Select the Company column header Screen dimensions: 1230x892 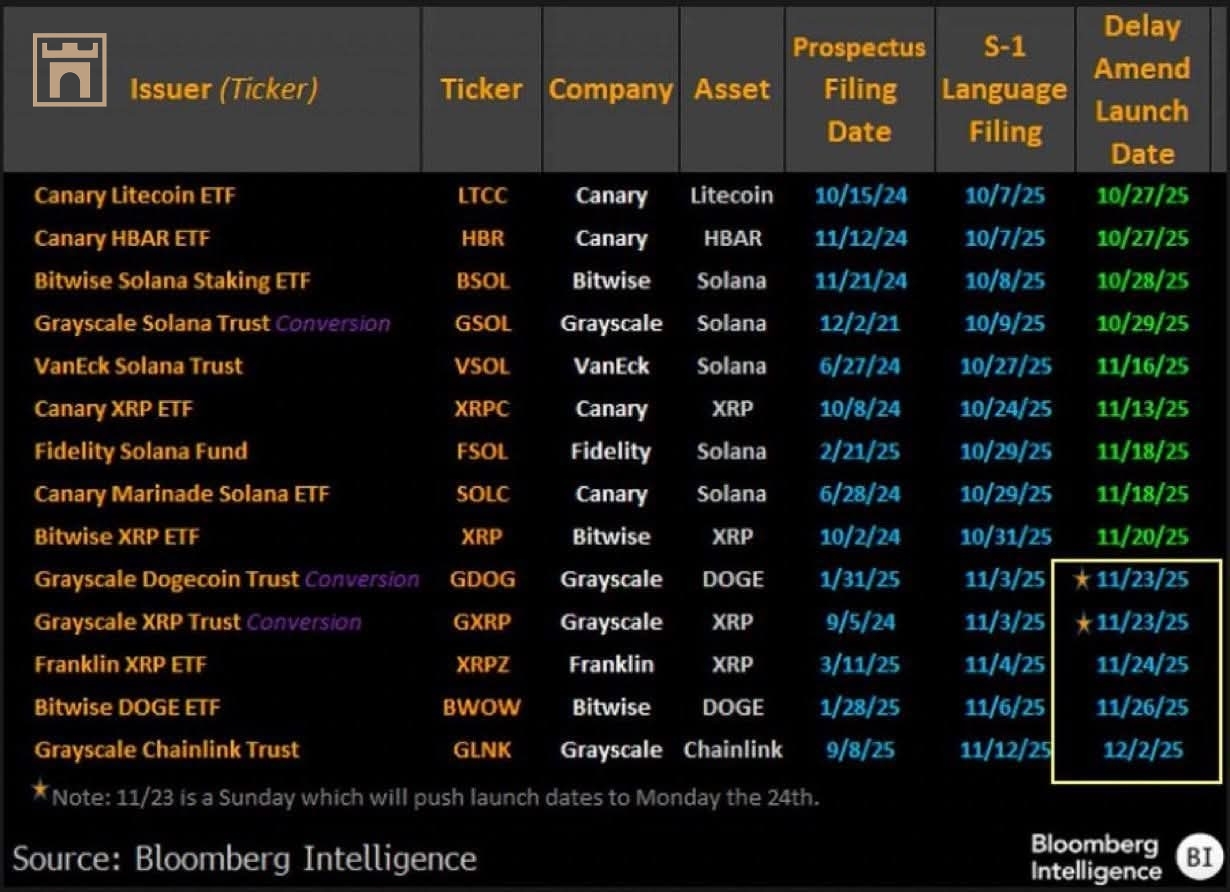tap(610, 89)
